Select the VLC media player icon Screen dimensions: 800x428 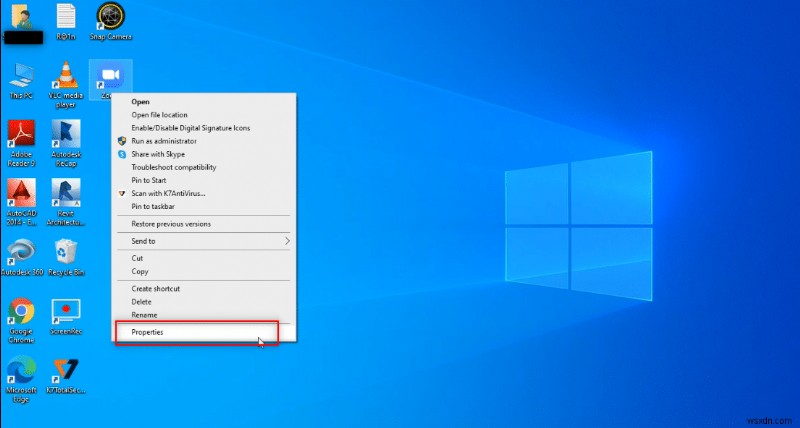click(x=66, y=84)
